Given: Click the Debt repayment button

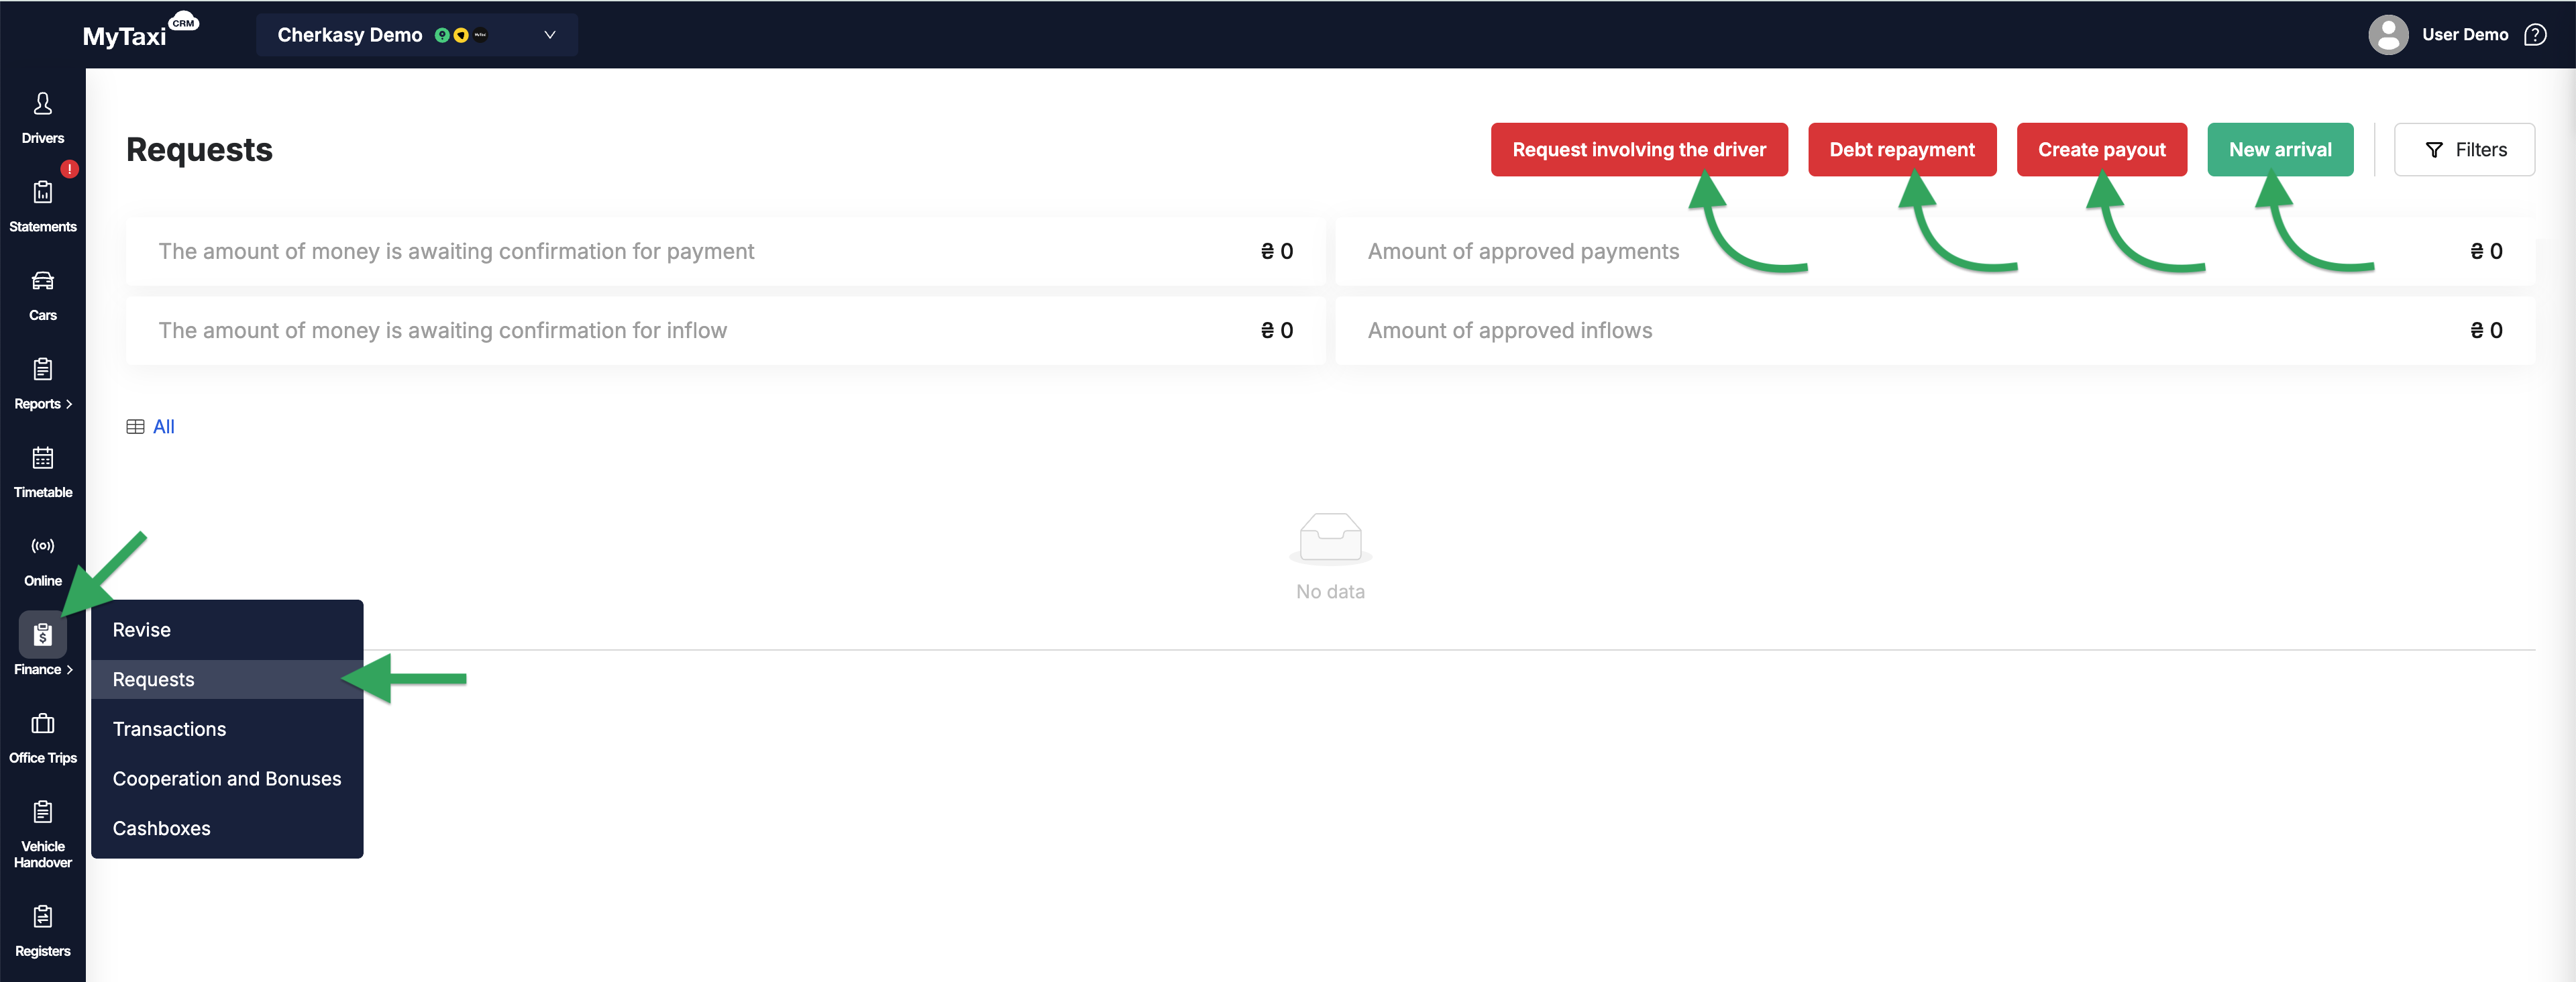Looking at the screenshot, I should click(1902, 150).
